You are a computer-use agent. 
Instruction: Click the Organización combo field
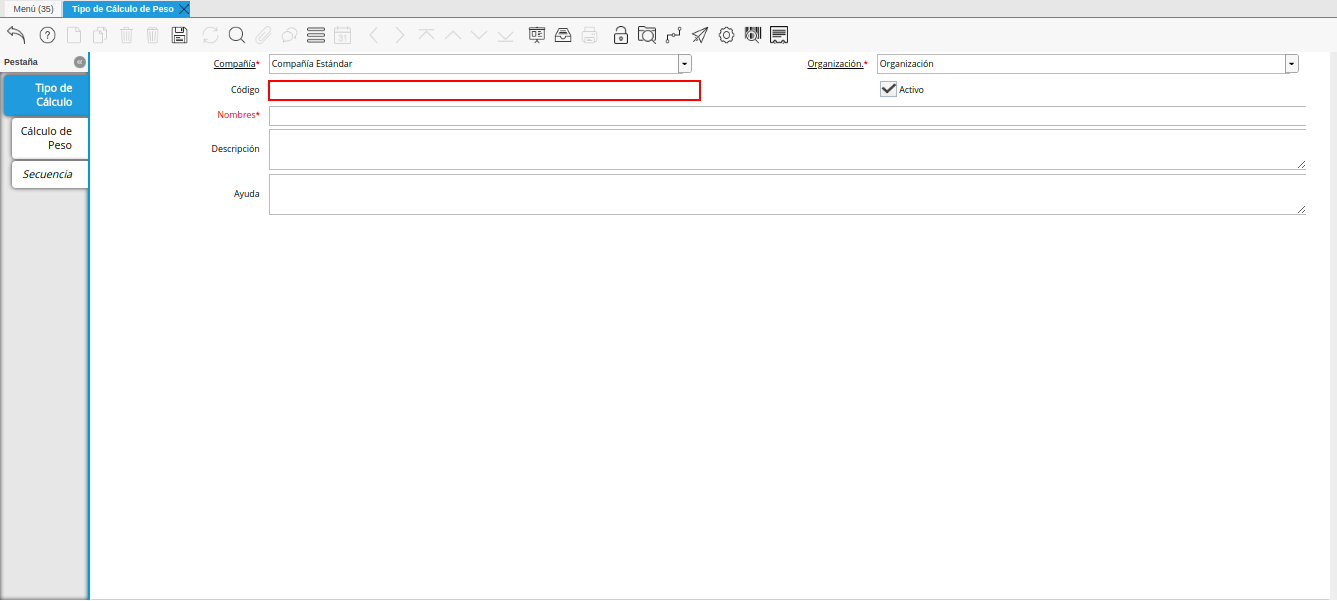tap(1081, 64)
